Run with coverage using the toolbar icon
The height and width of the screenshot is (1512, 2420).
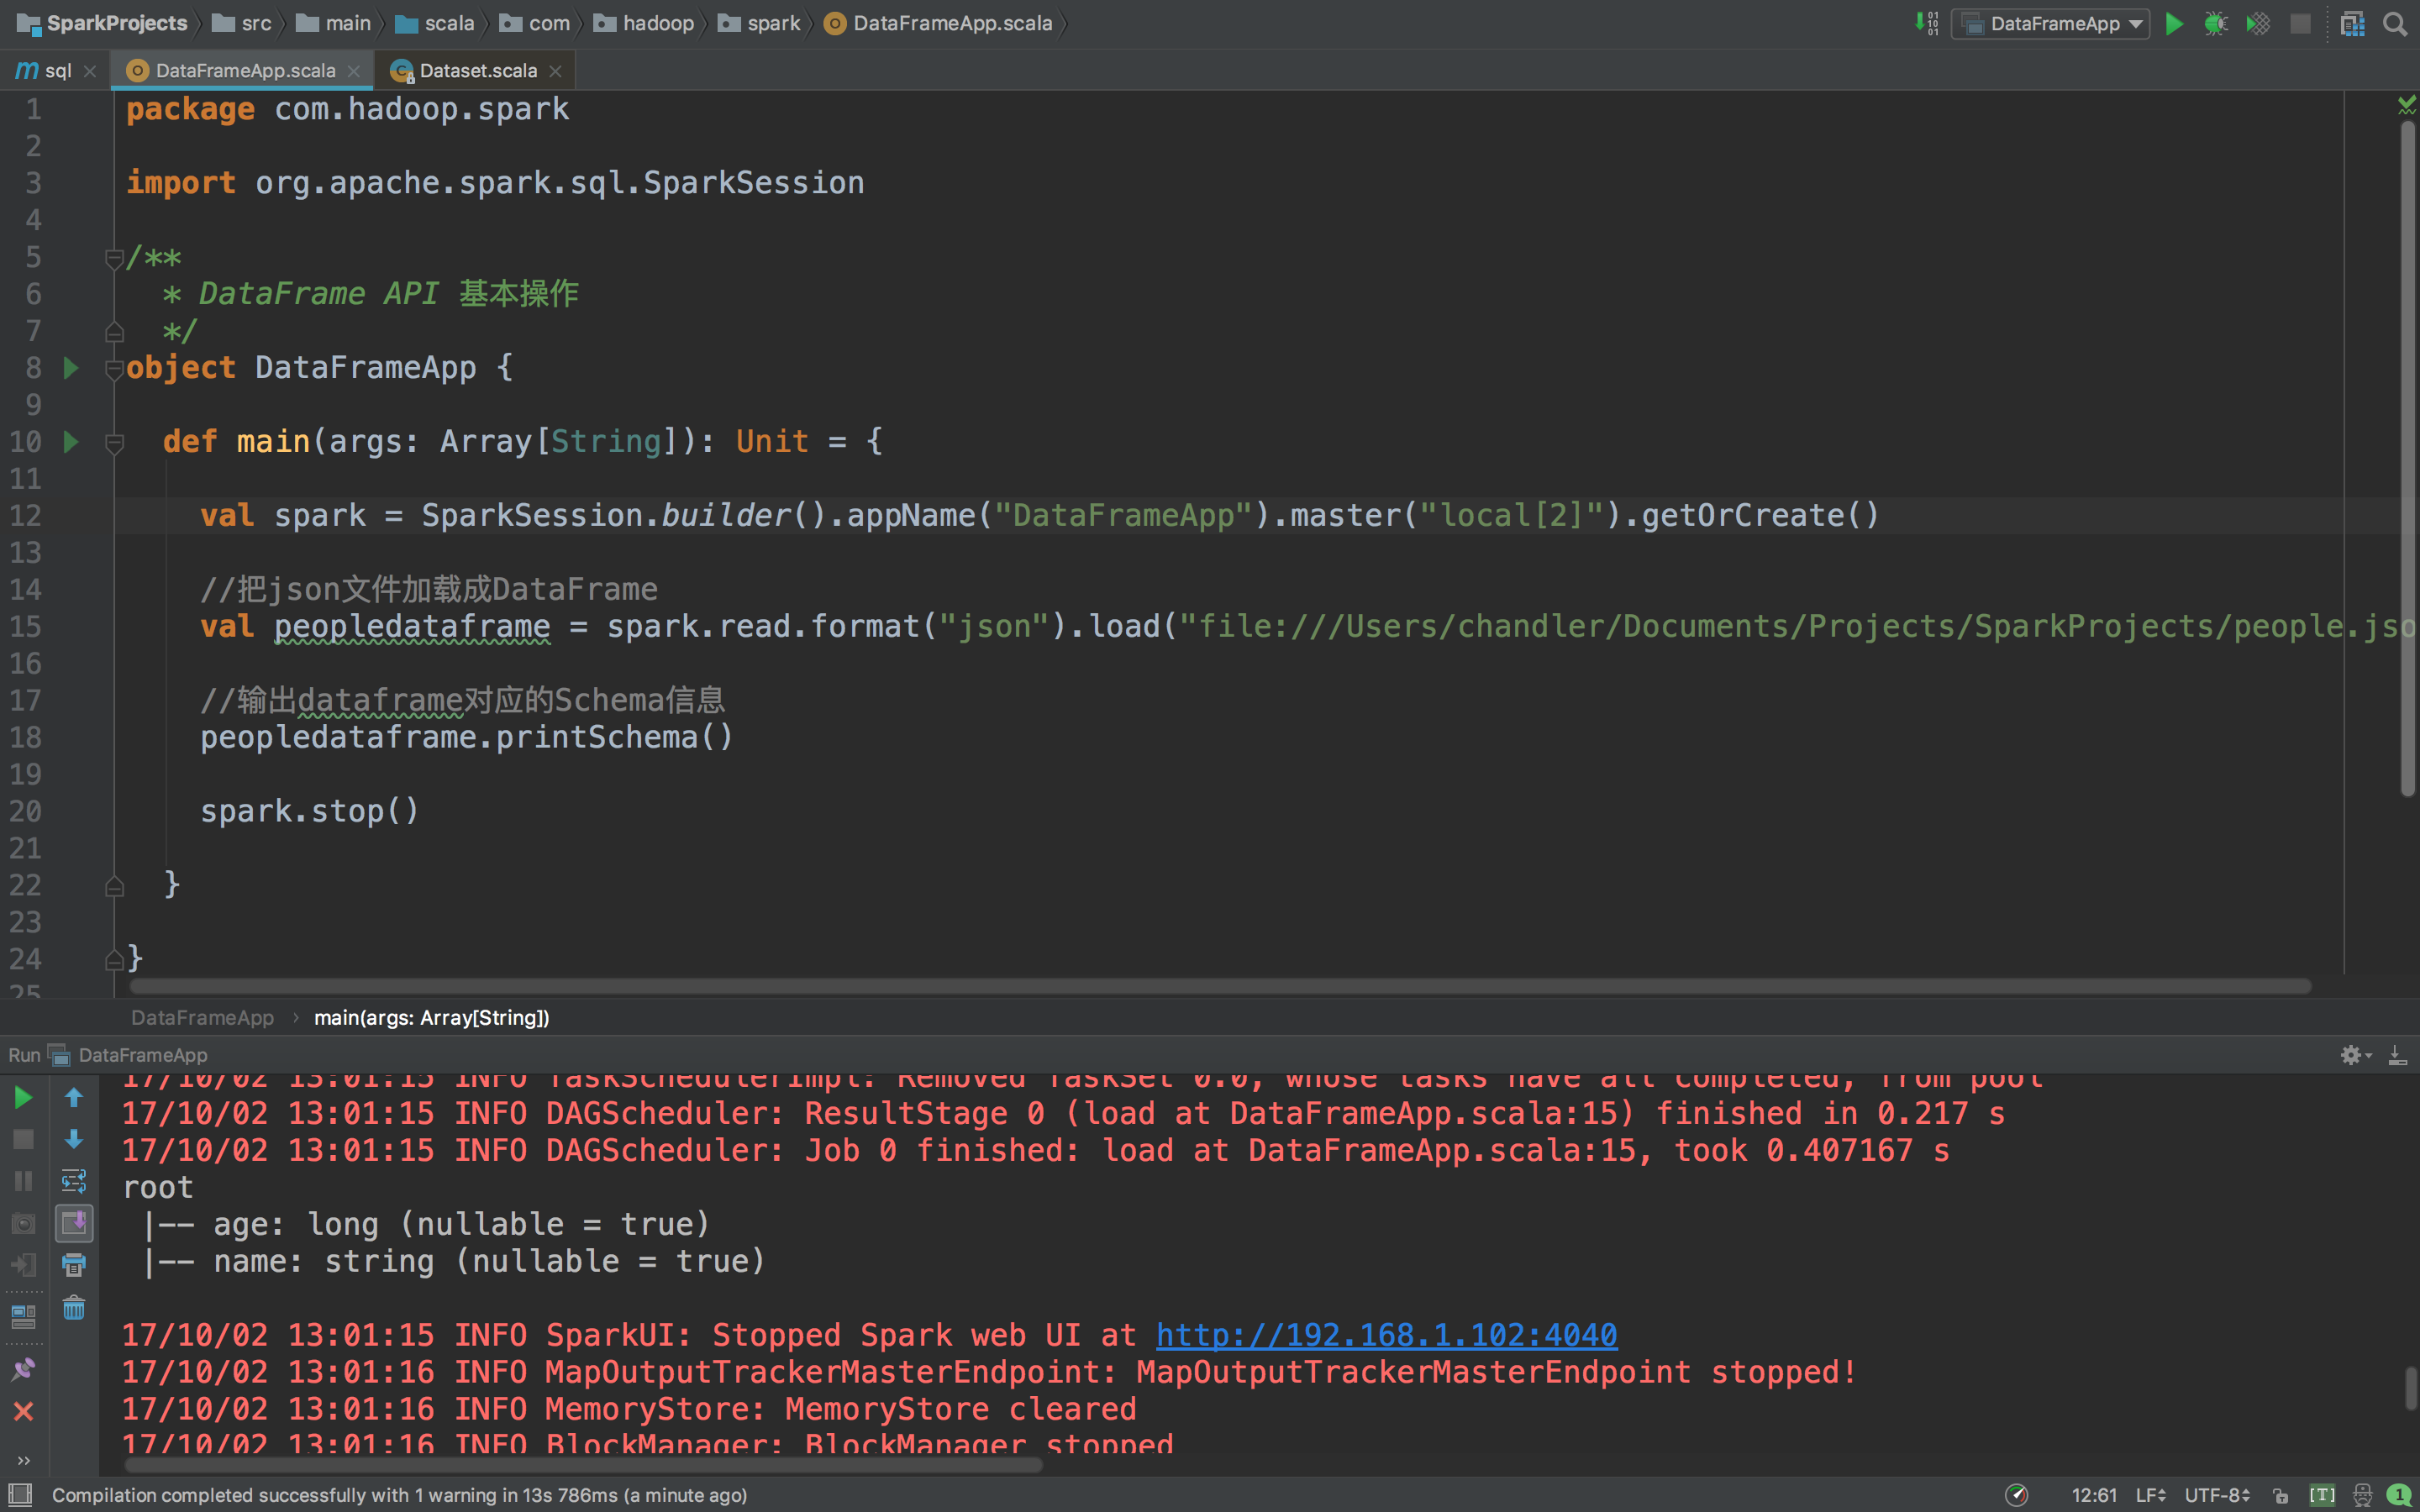2258,23
